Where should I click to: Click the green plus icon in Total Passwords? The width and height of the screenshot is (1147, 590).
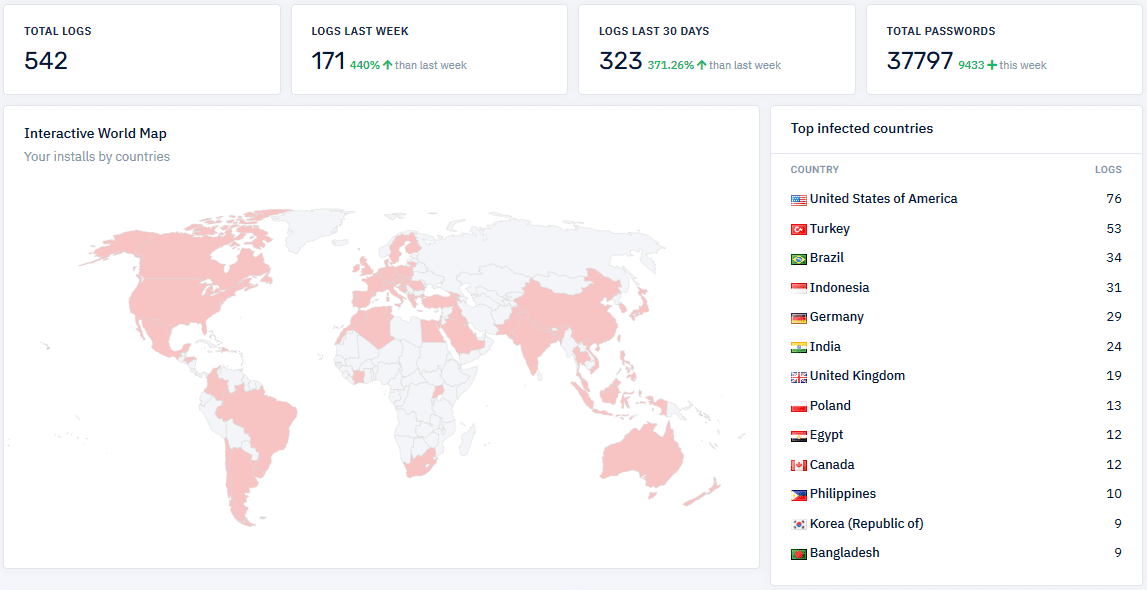coord(992,65)
